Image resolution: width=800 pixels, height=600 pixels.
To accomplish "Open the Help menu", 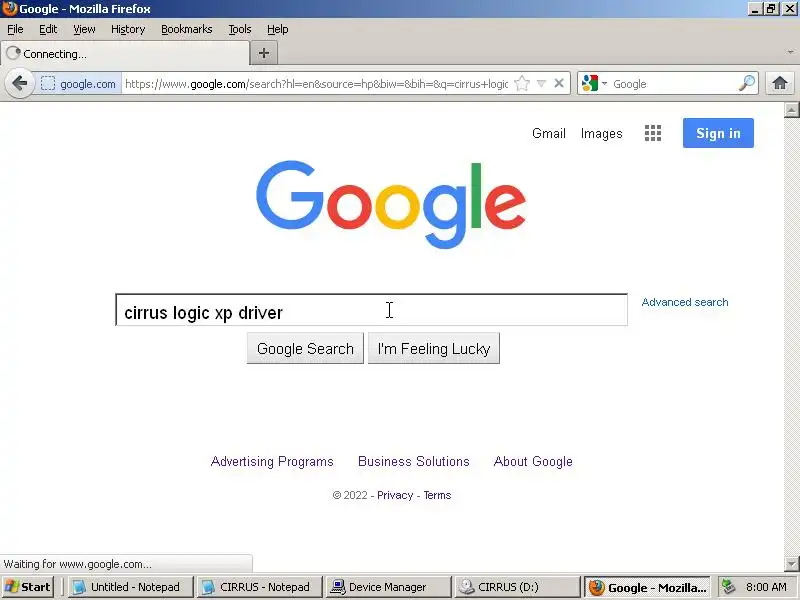I will [x=278, y=30].
